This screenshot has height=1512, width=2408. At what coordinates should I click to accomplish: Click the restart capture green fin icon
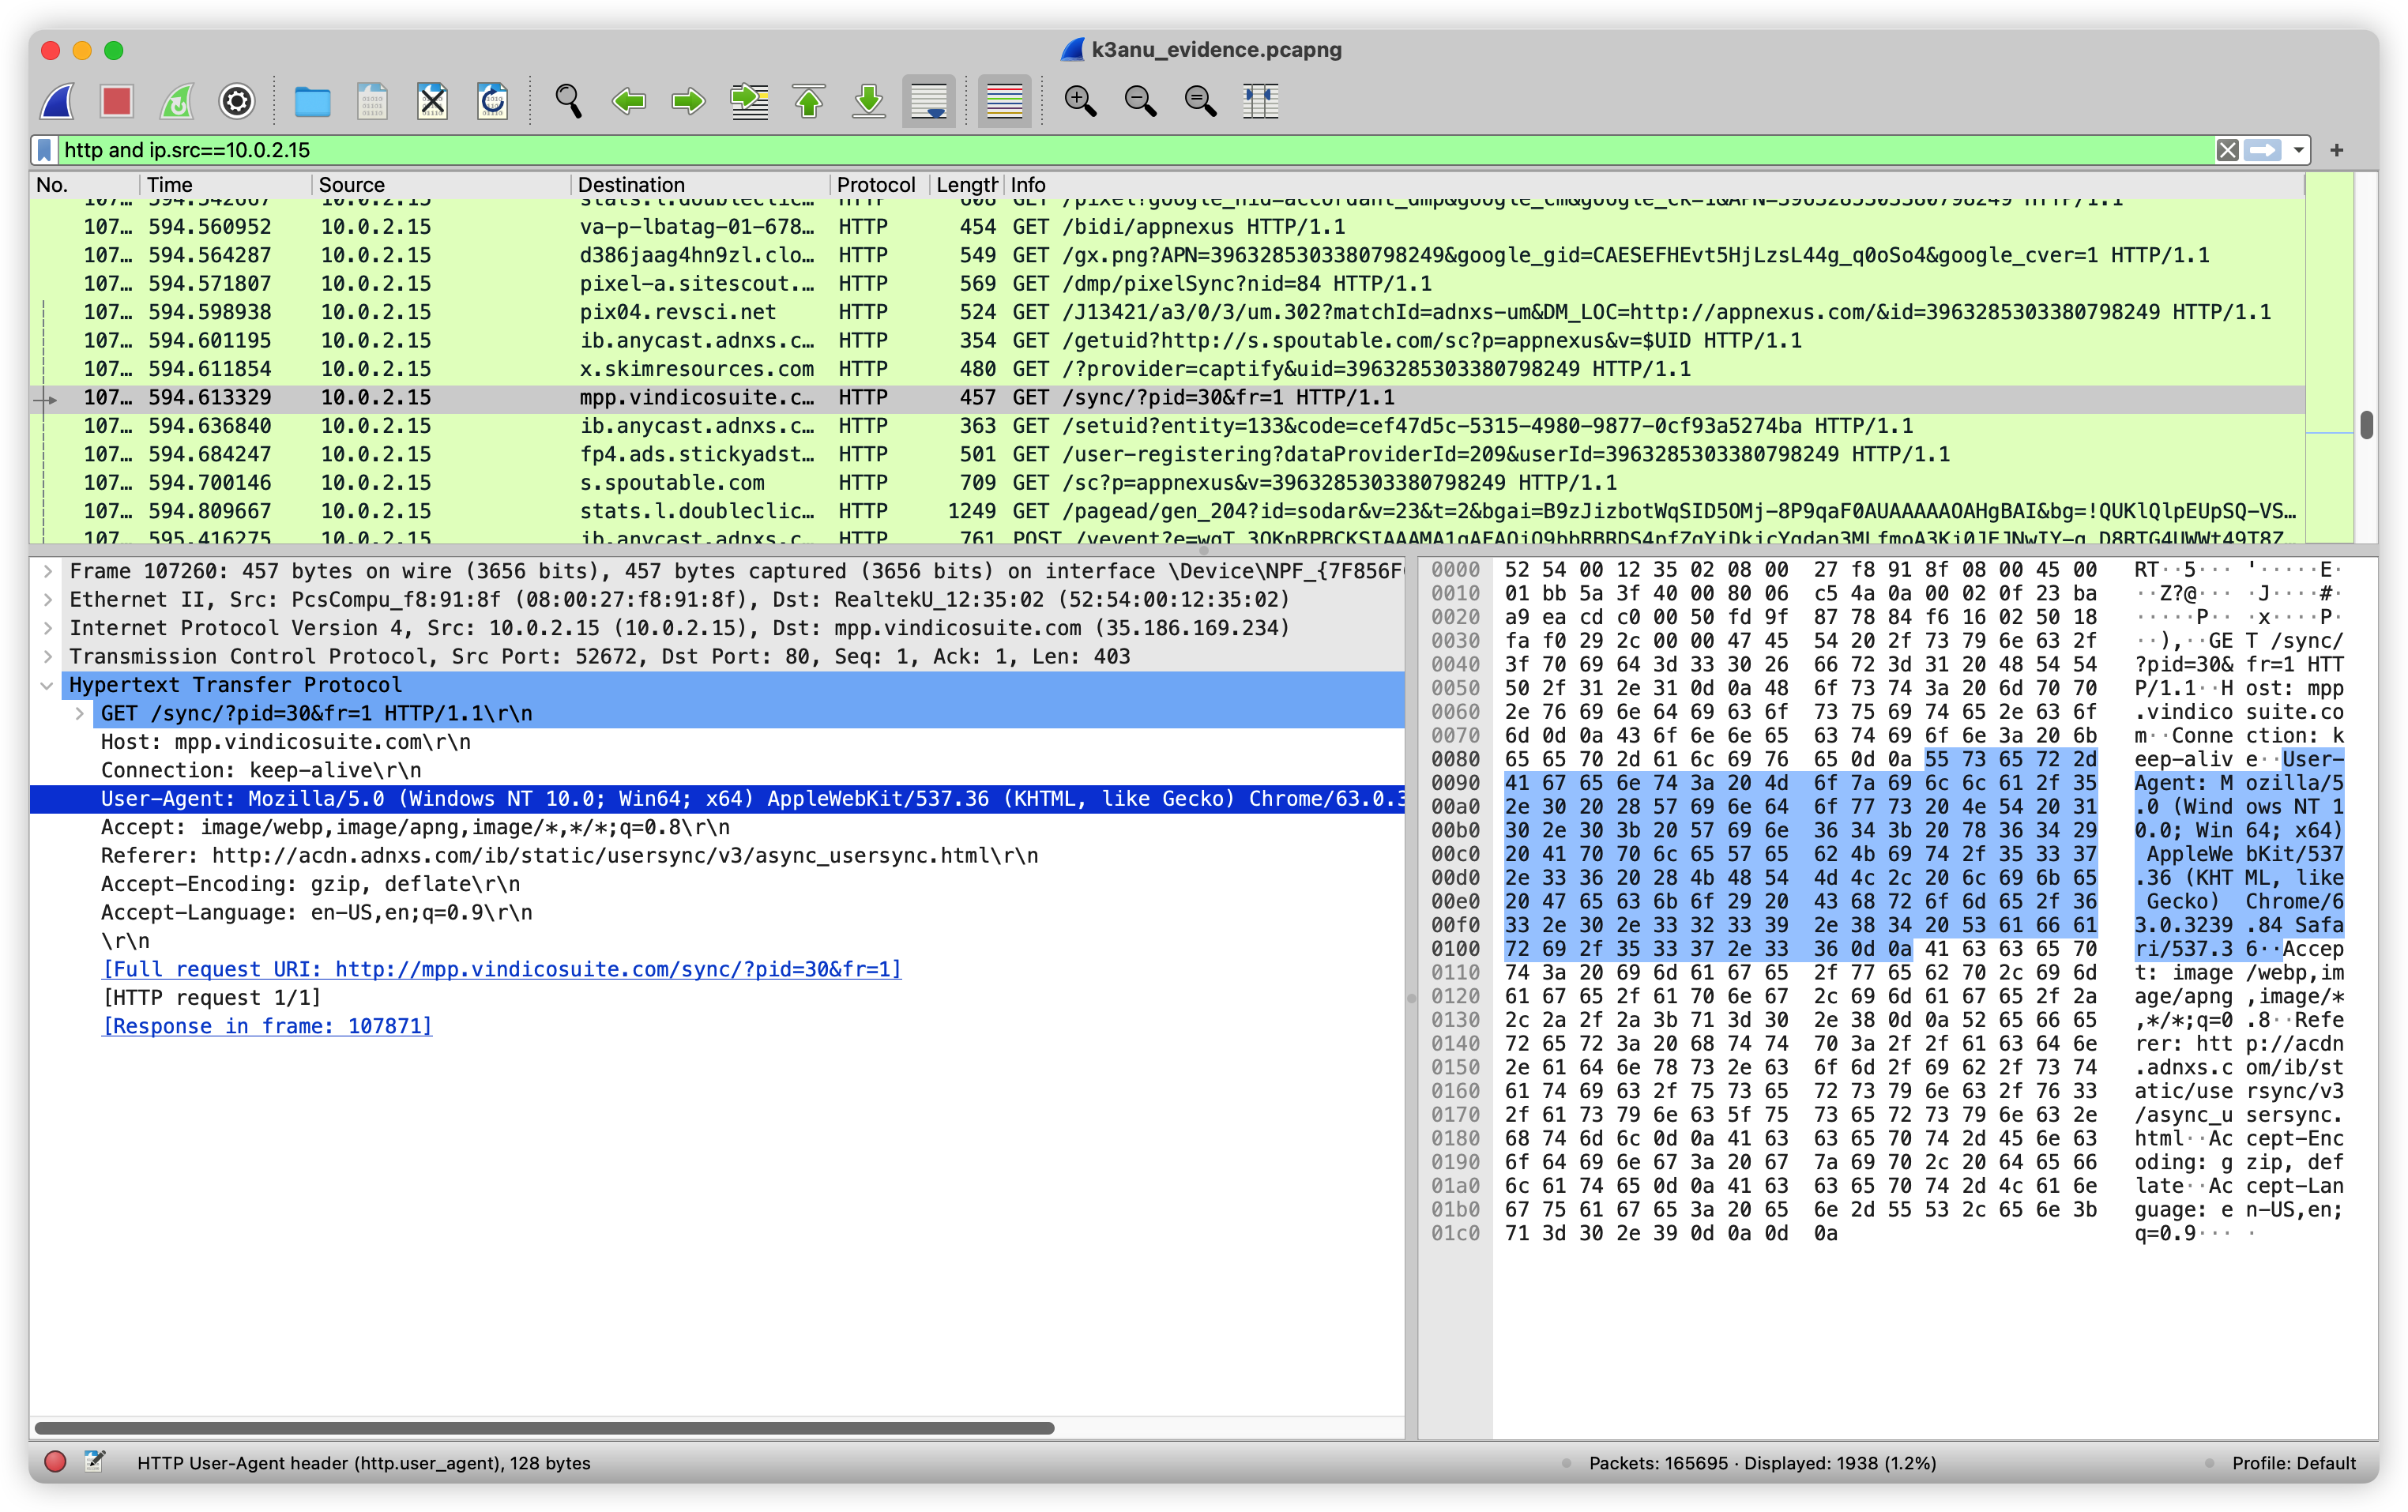click(x=177, y=101)
